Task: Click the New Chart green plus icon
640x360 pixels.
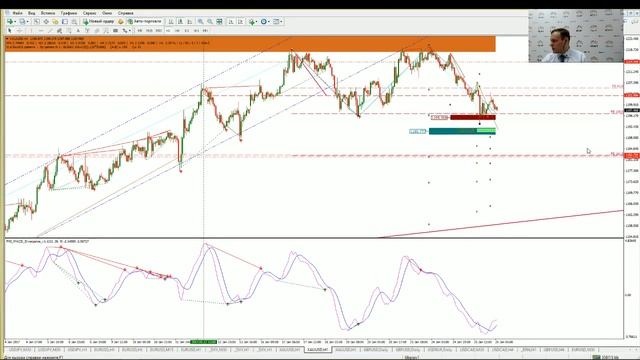Action: tap(9, 21)
